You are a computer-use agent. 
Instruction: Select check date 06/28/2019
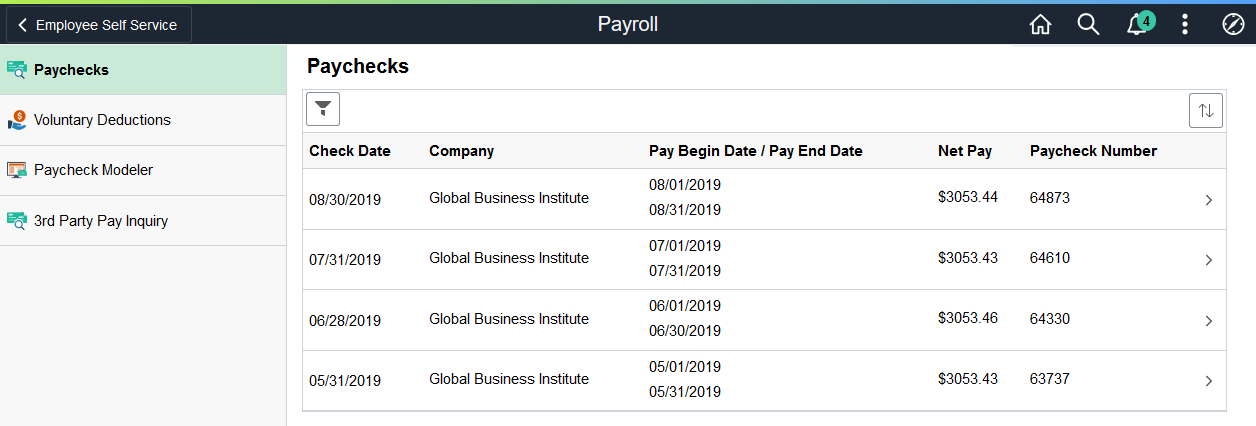coord(345,321)
